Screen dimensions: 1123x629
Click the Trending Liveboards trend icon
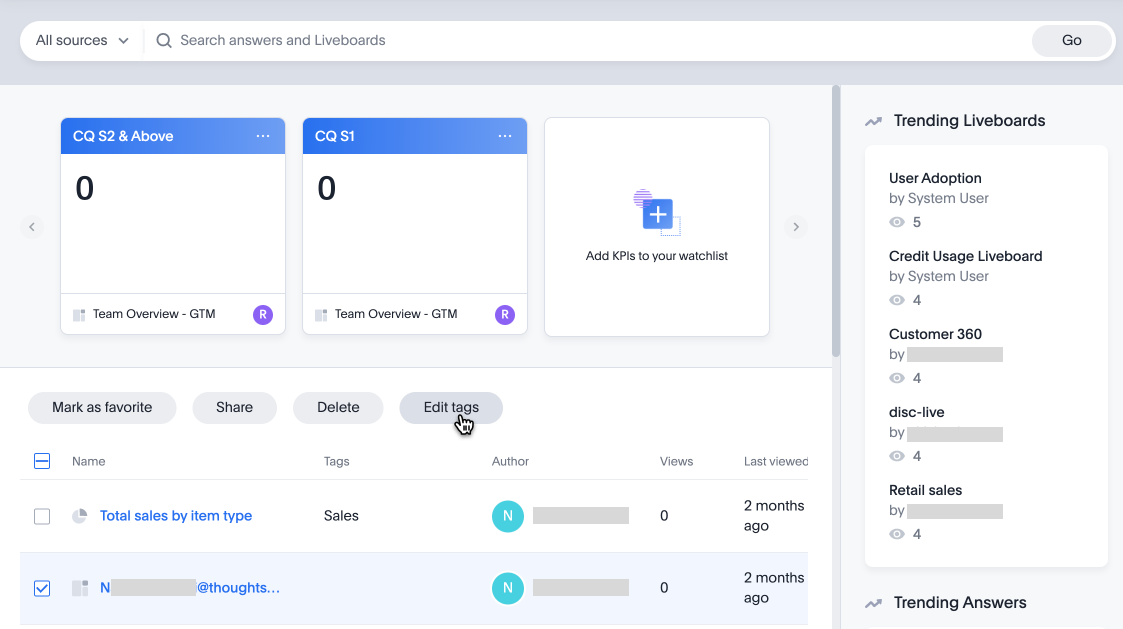[873, 121]
